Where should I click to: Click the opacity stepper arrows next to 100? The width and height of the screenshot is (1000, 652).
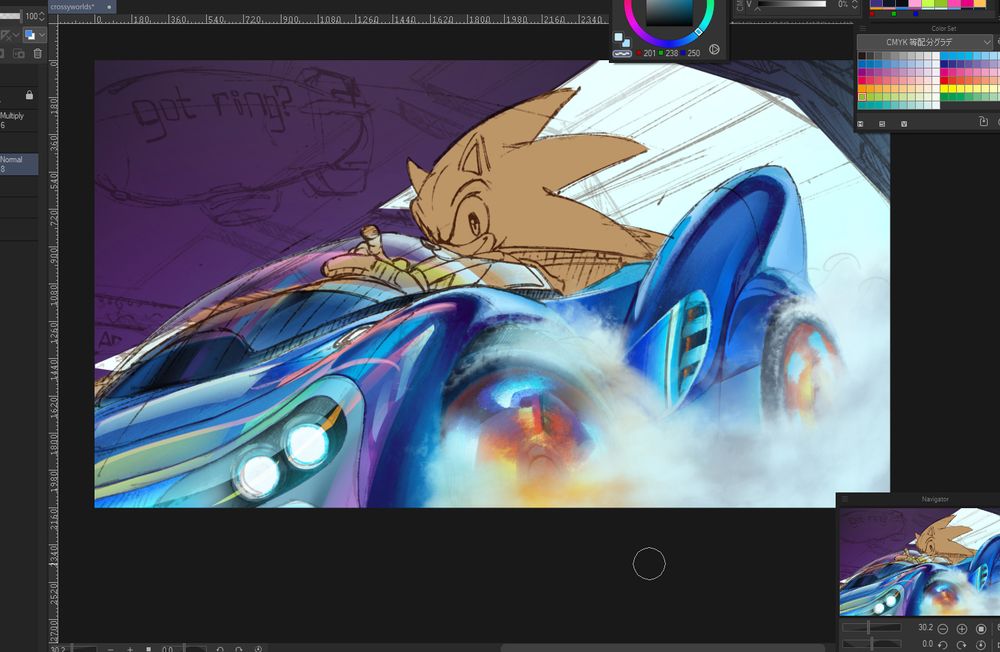(42, 16)
